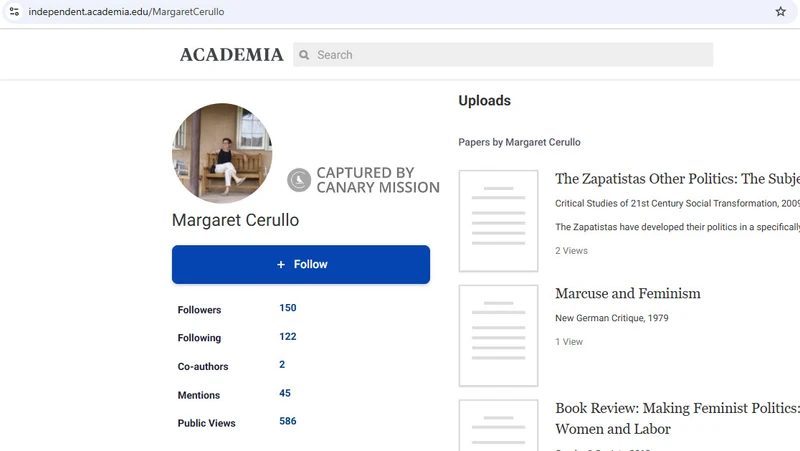Open the Book Review paper thumbnail
The image size is (800, 451).
[498, 425]
